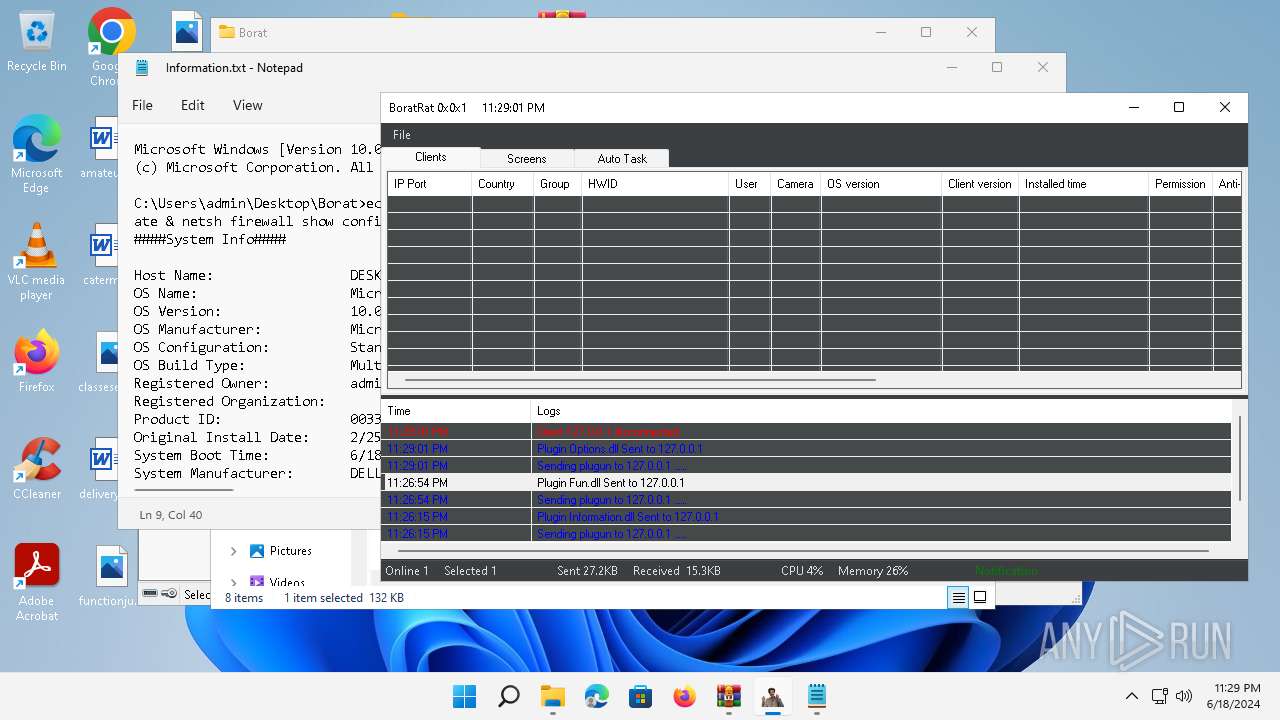The height and width of the screenshot is (720, 1280).
Task: Select the Clients tab
Action: click(431, 157)
